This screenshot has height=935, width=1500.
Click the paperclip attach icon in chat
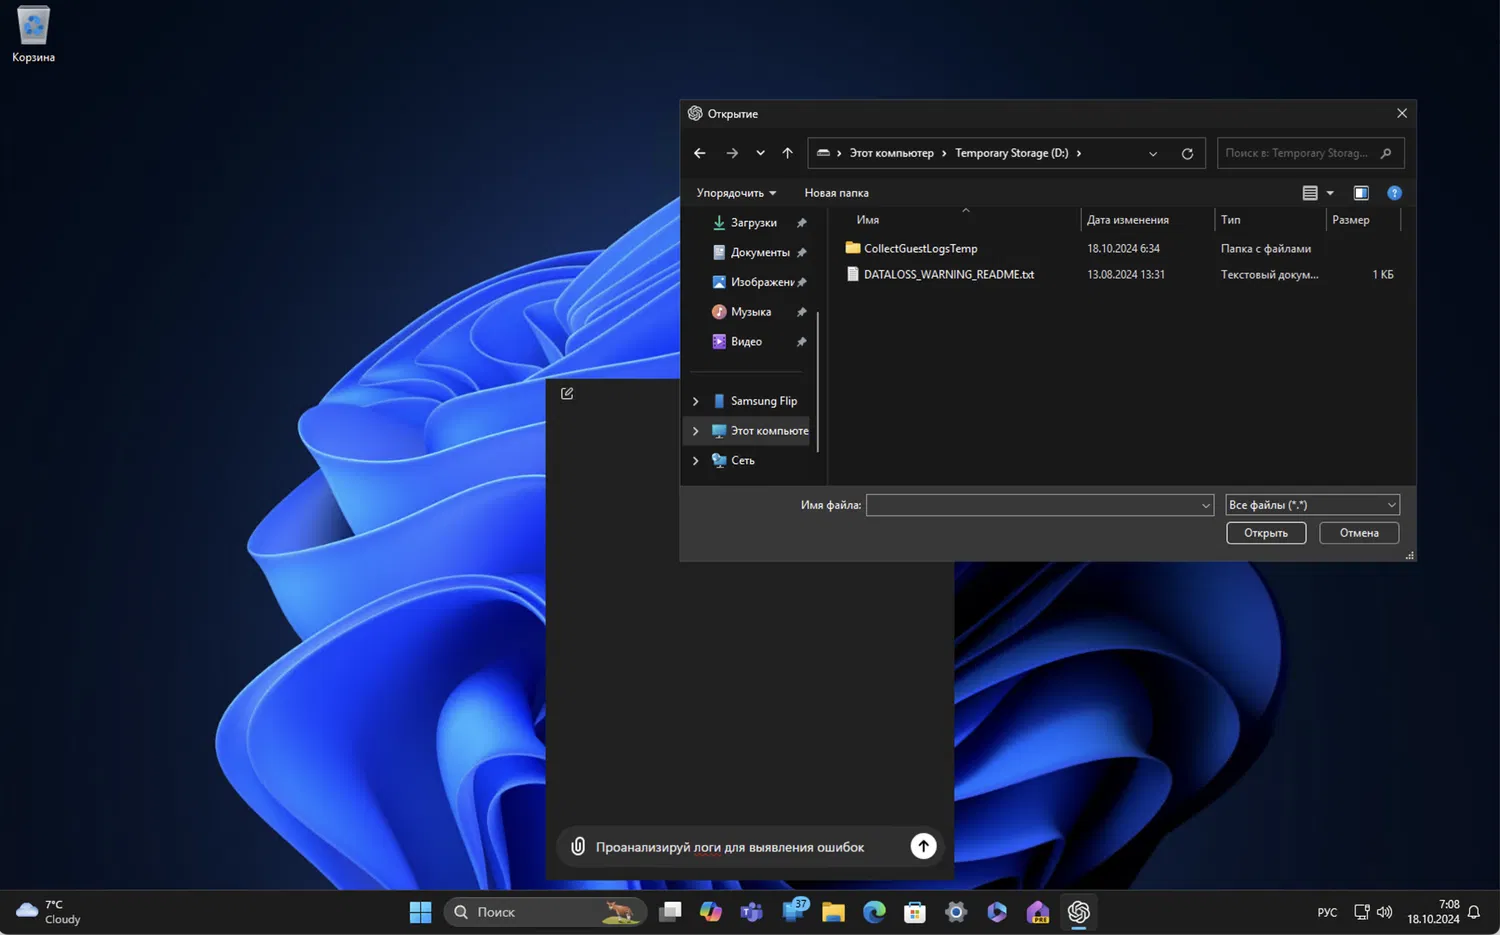pyautogui.click(x=578, y=847)
